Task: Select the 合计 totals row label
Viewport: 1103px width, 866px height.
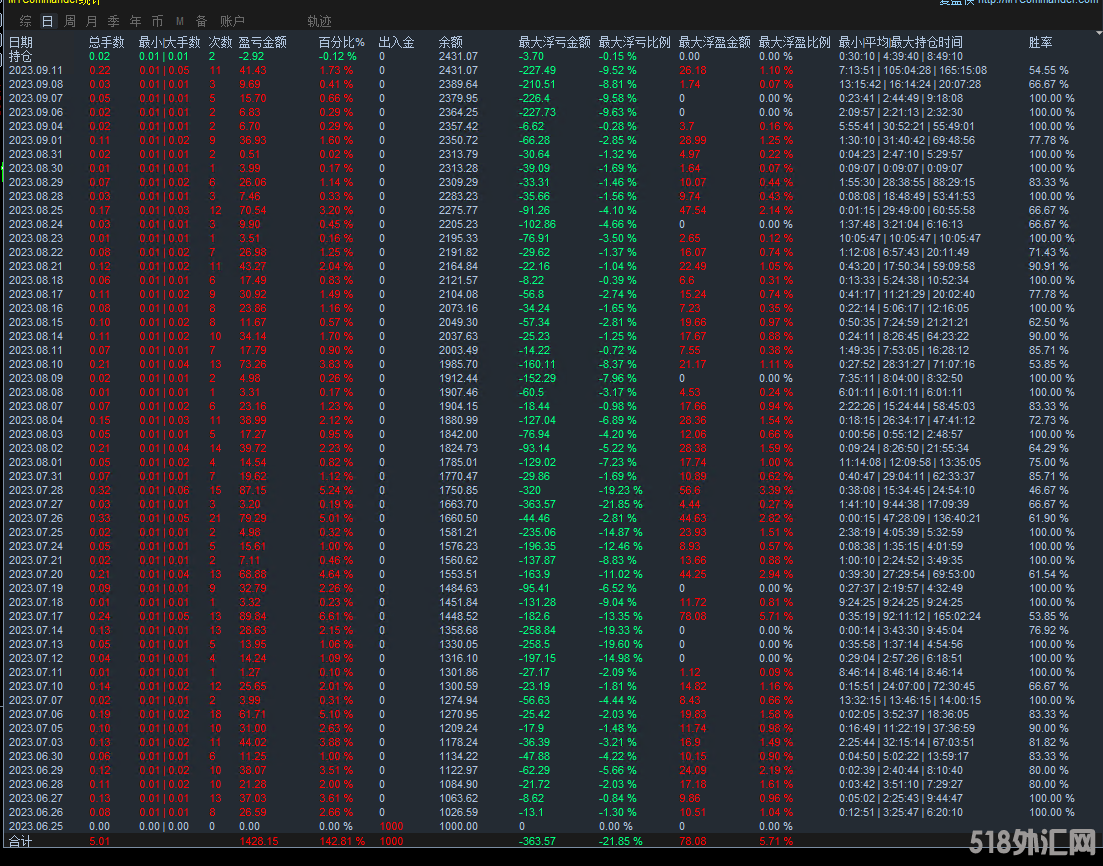Action: (21, 842)
